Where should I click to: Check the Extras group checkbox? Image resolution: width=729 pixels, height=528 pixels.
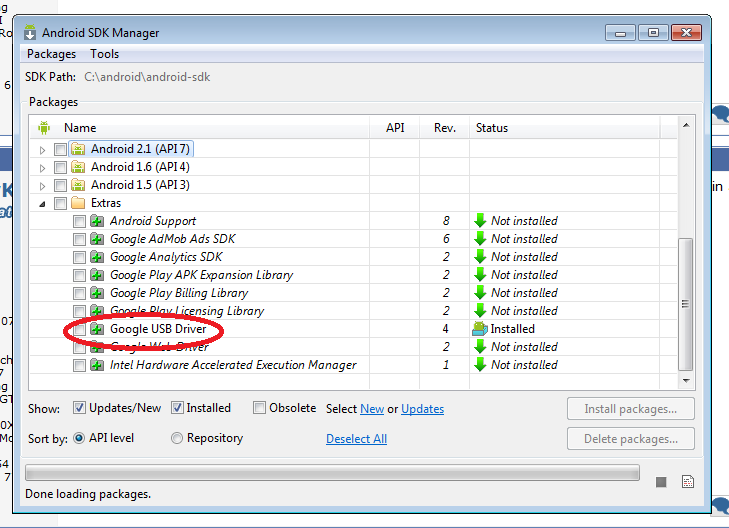tap(60, 204)
